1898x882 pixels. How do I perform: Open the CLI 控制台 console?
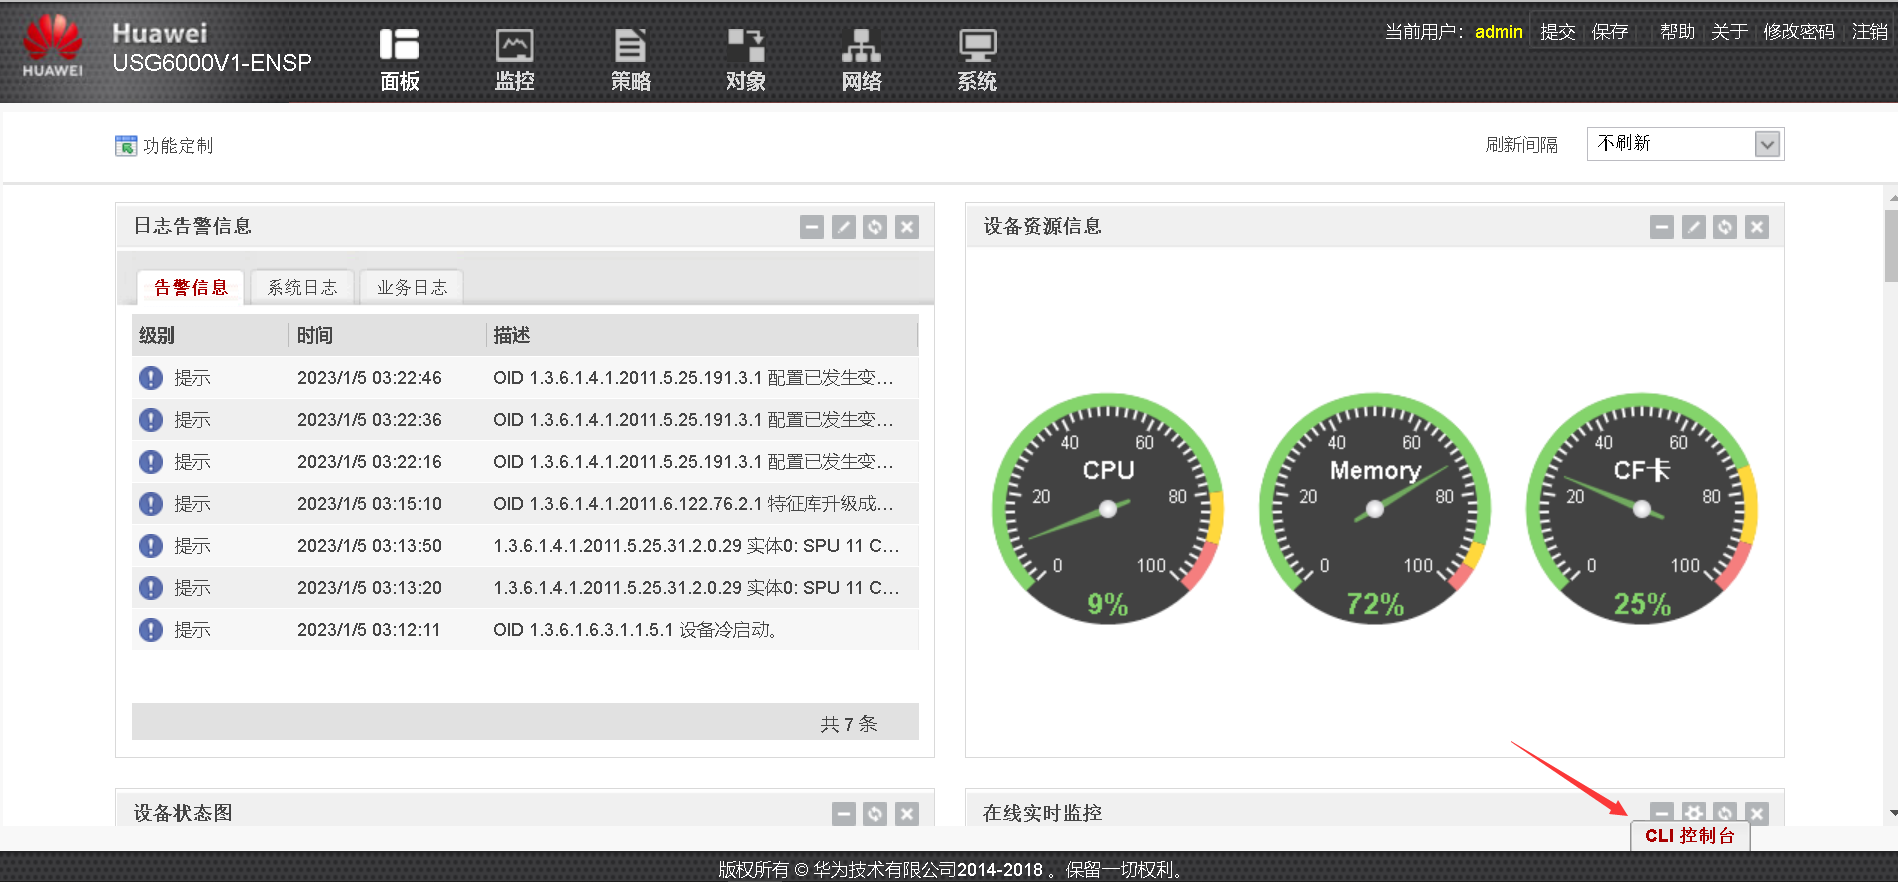[x=1690, y=836]
